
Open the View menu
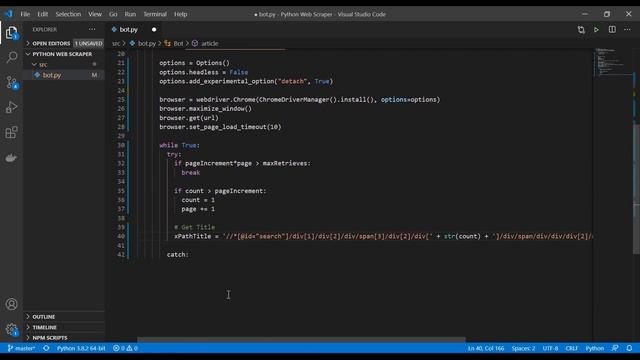coord(95,14)
